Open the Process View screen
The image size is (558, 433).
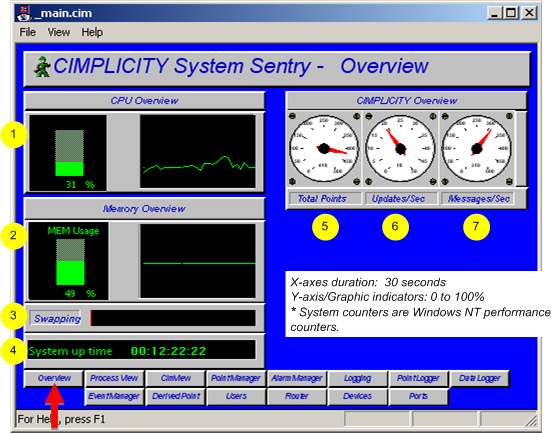(114, 378)
